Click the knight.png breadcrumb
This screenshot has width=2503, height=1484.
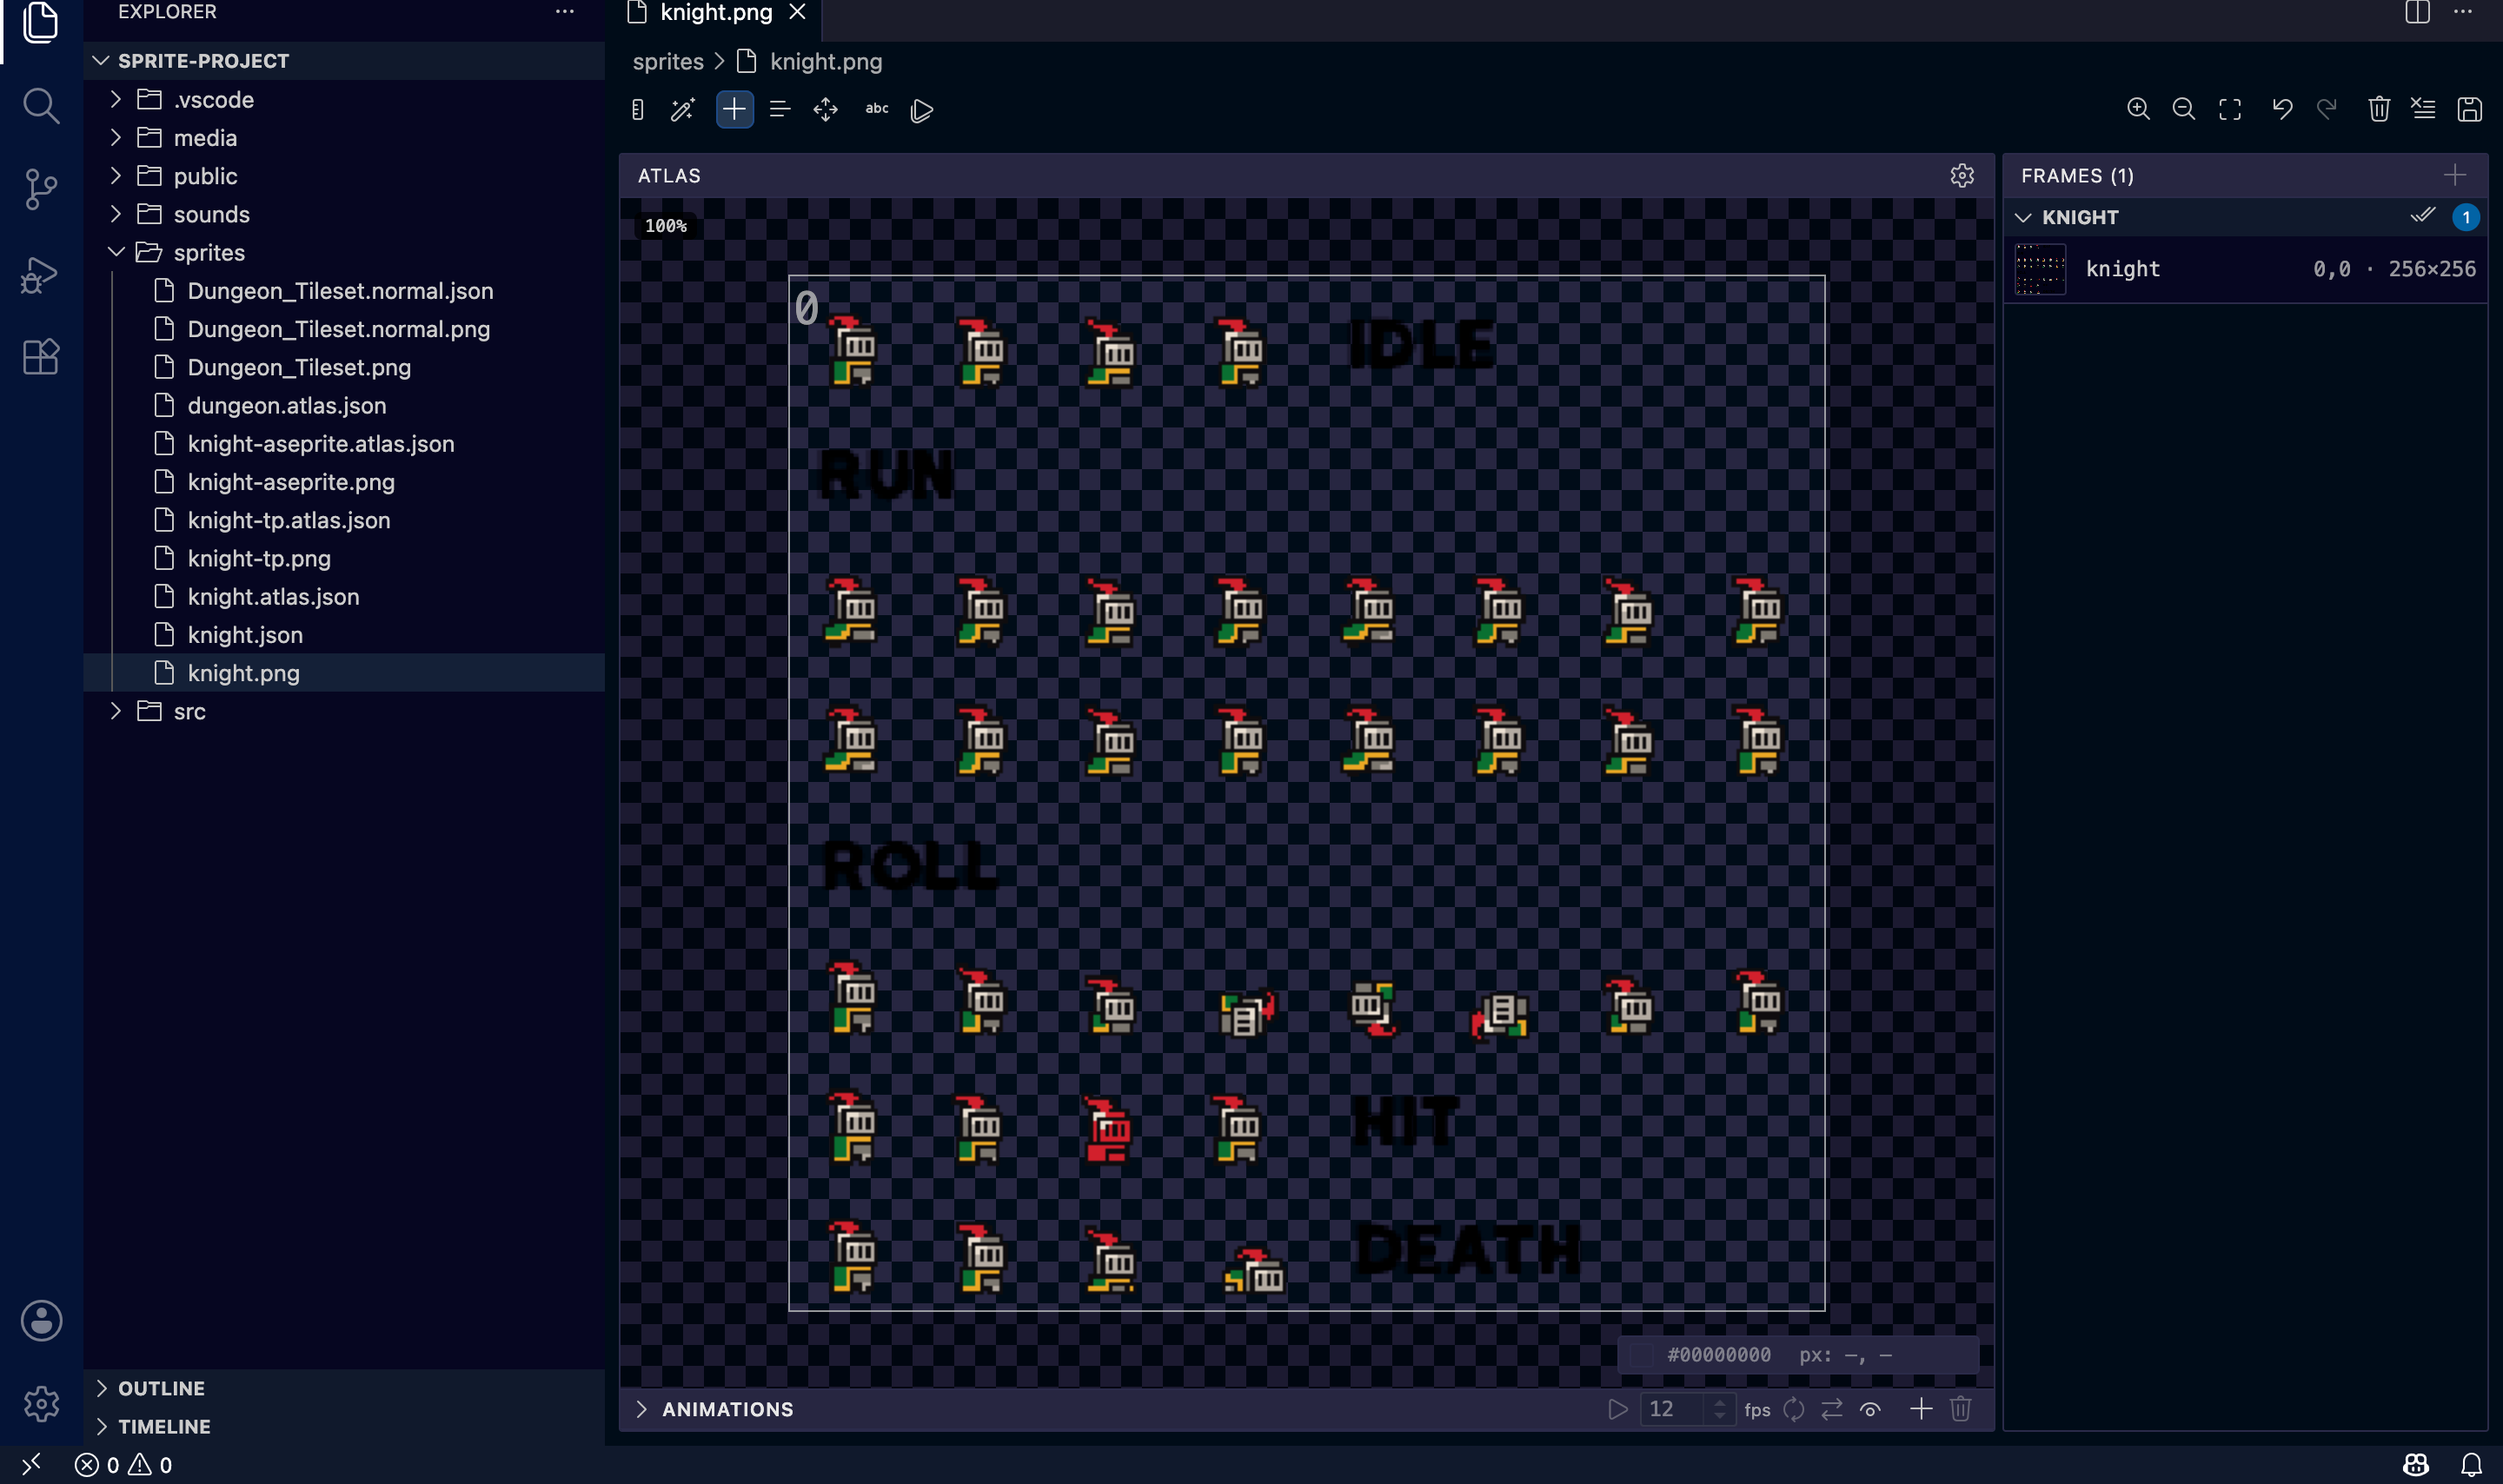[826, 62]
